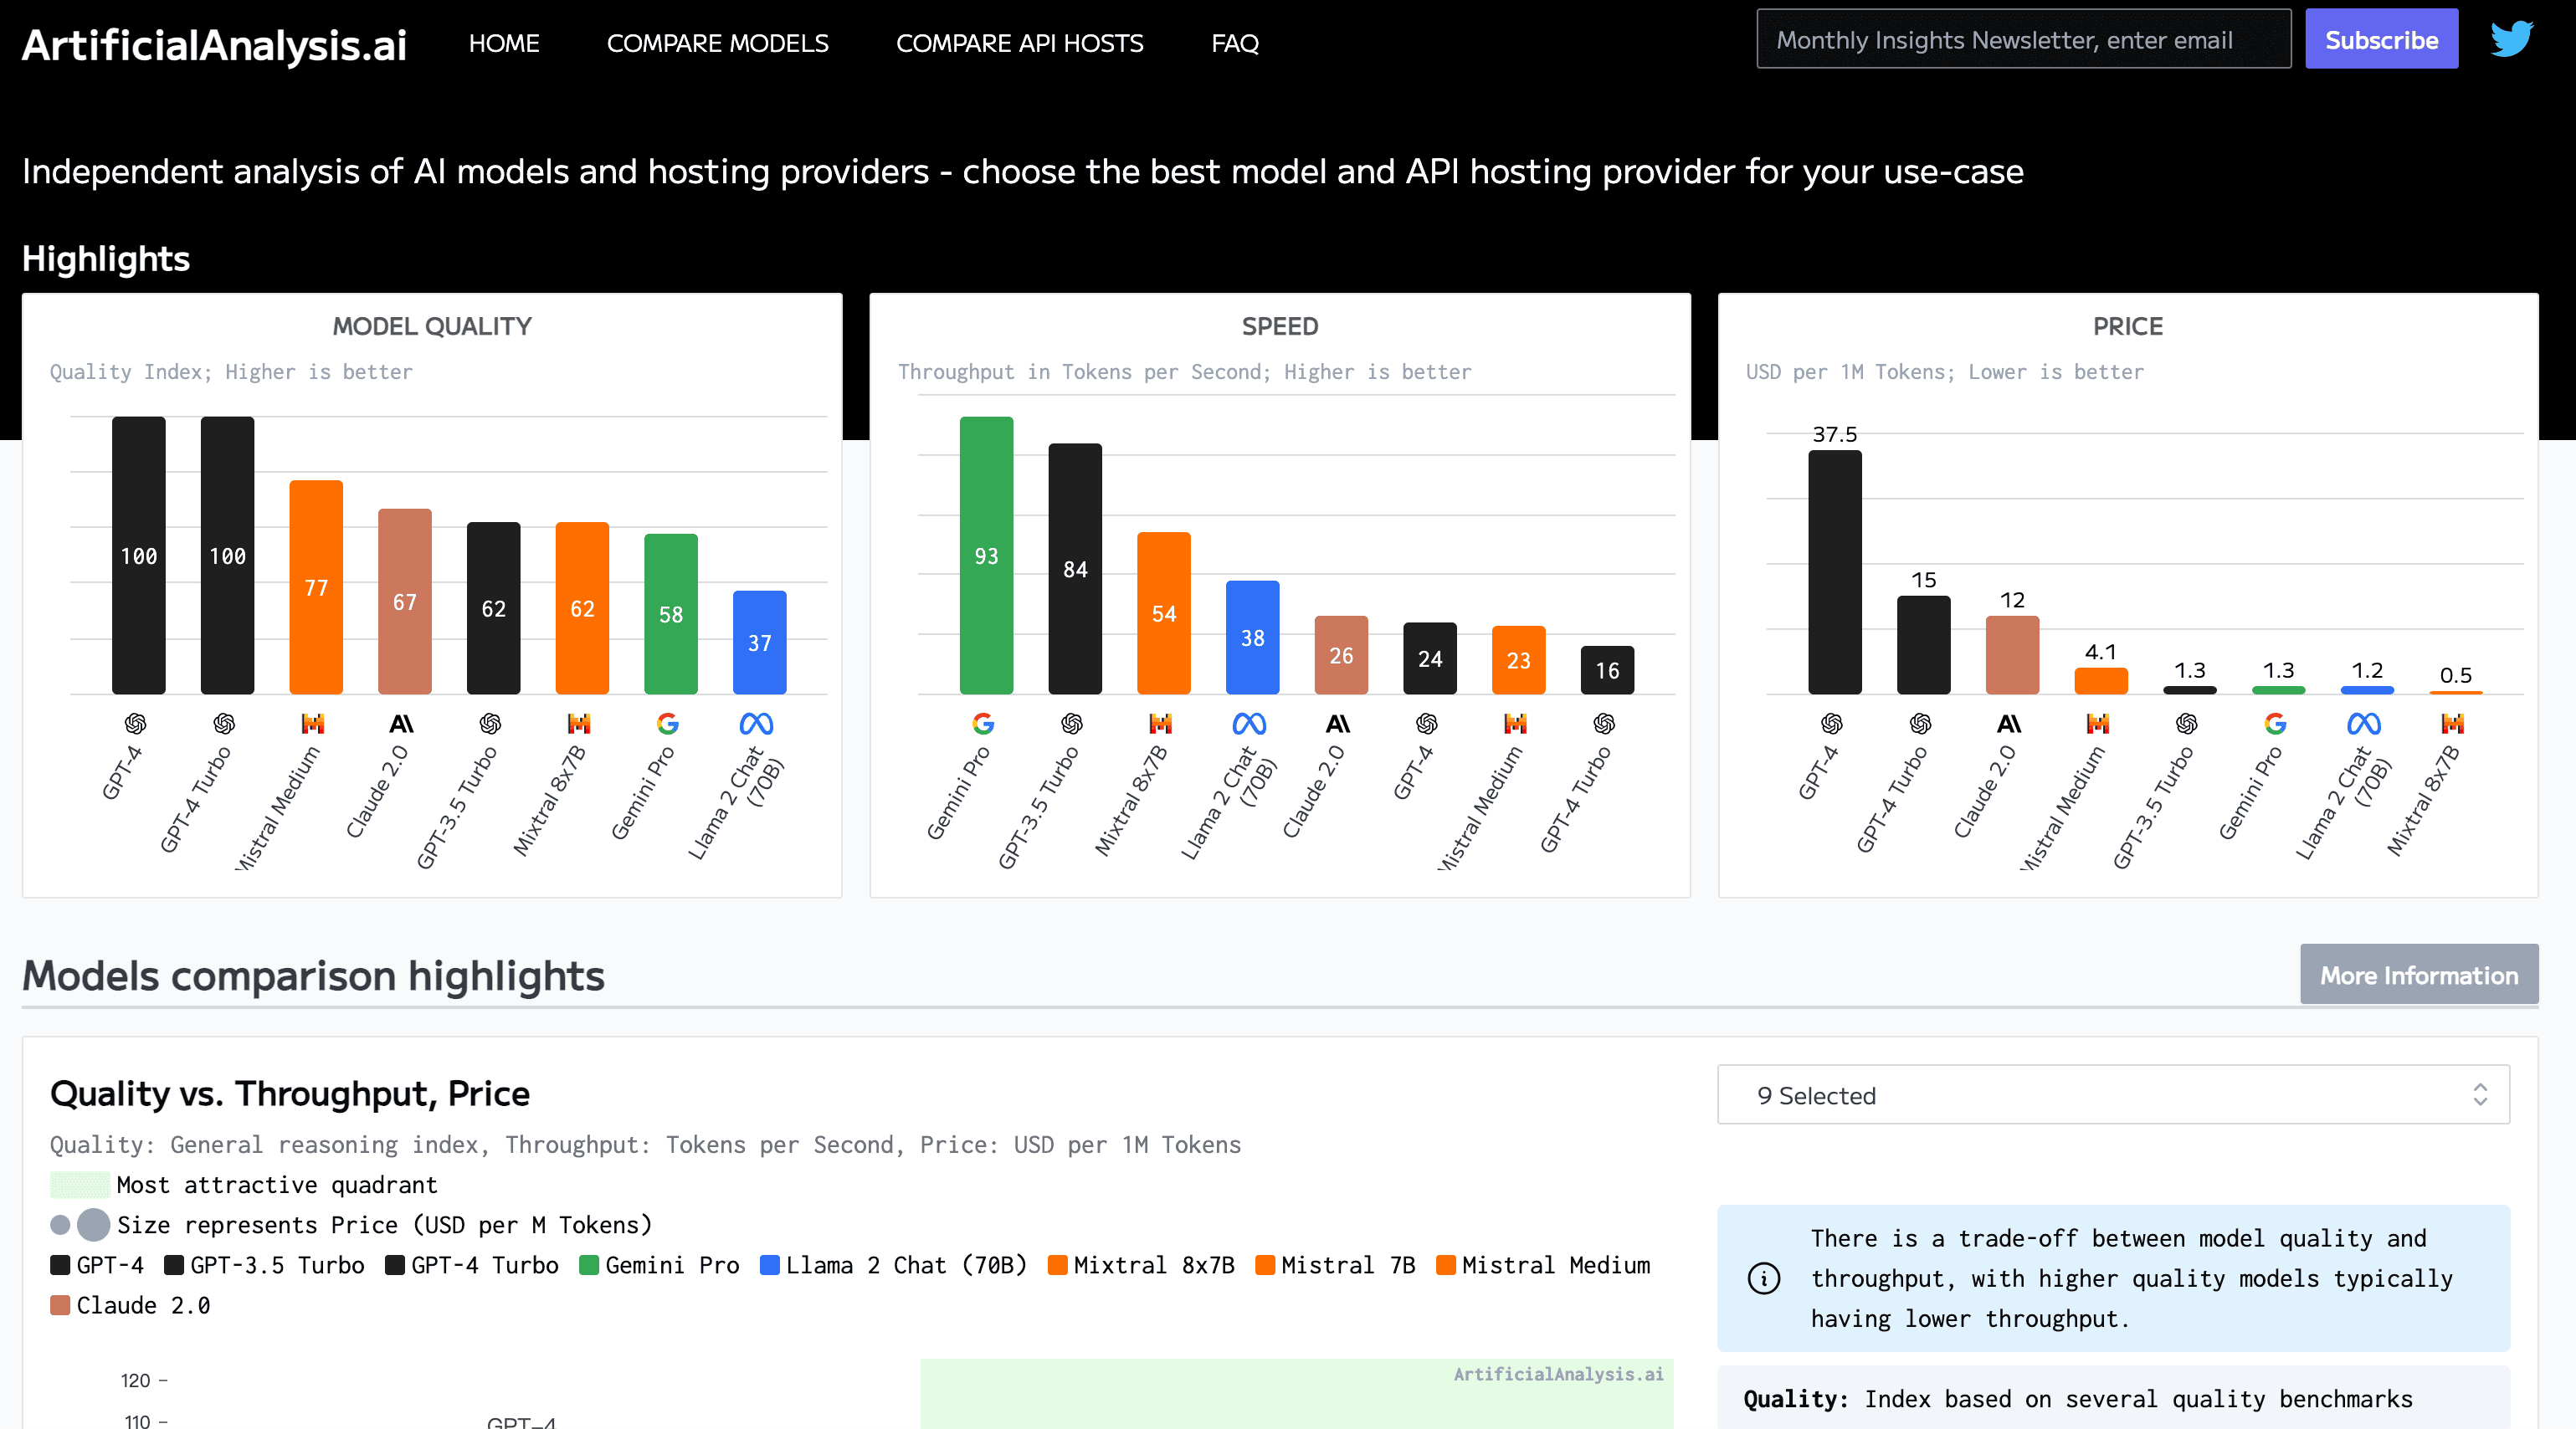Toggle GPT-4 in the scatter chart legend

(97, 1265)
